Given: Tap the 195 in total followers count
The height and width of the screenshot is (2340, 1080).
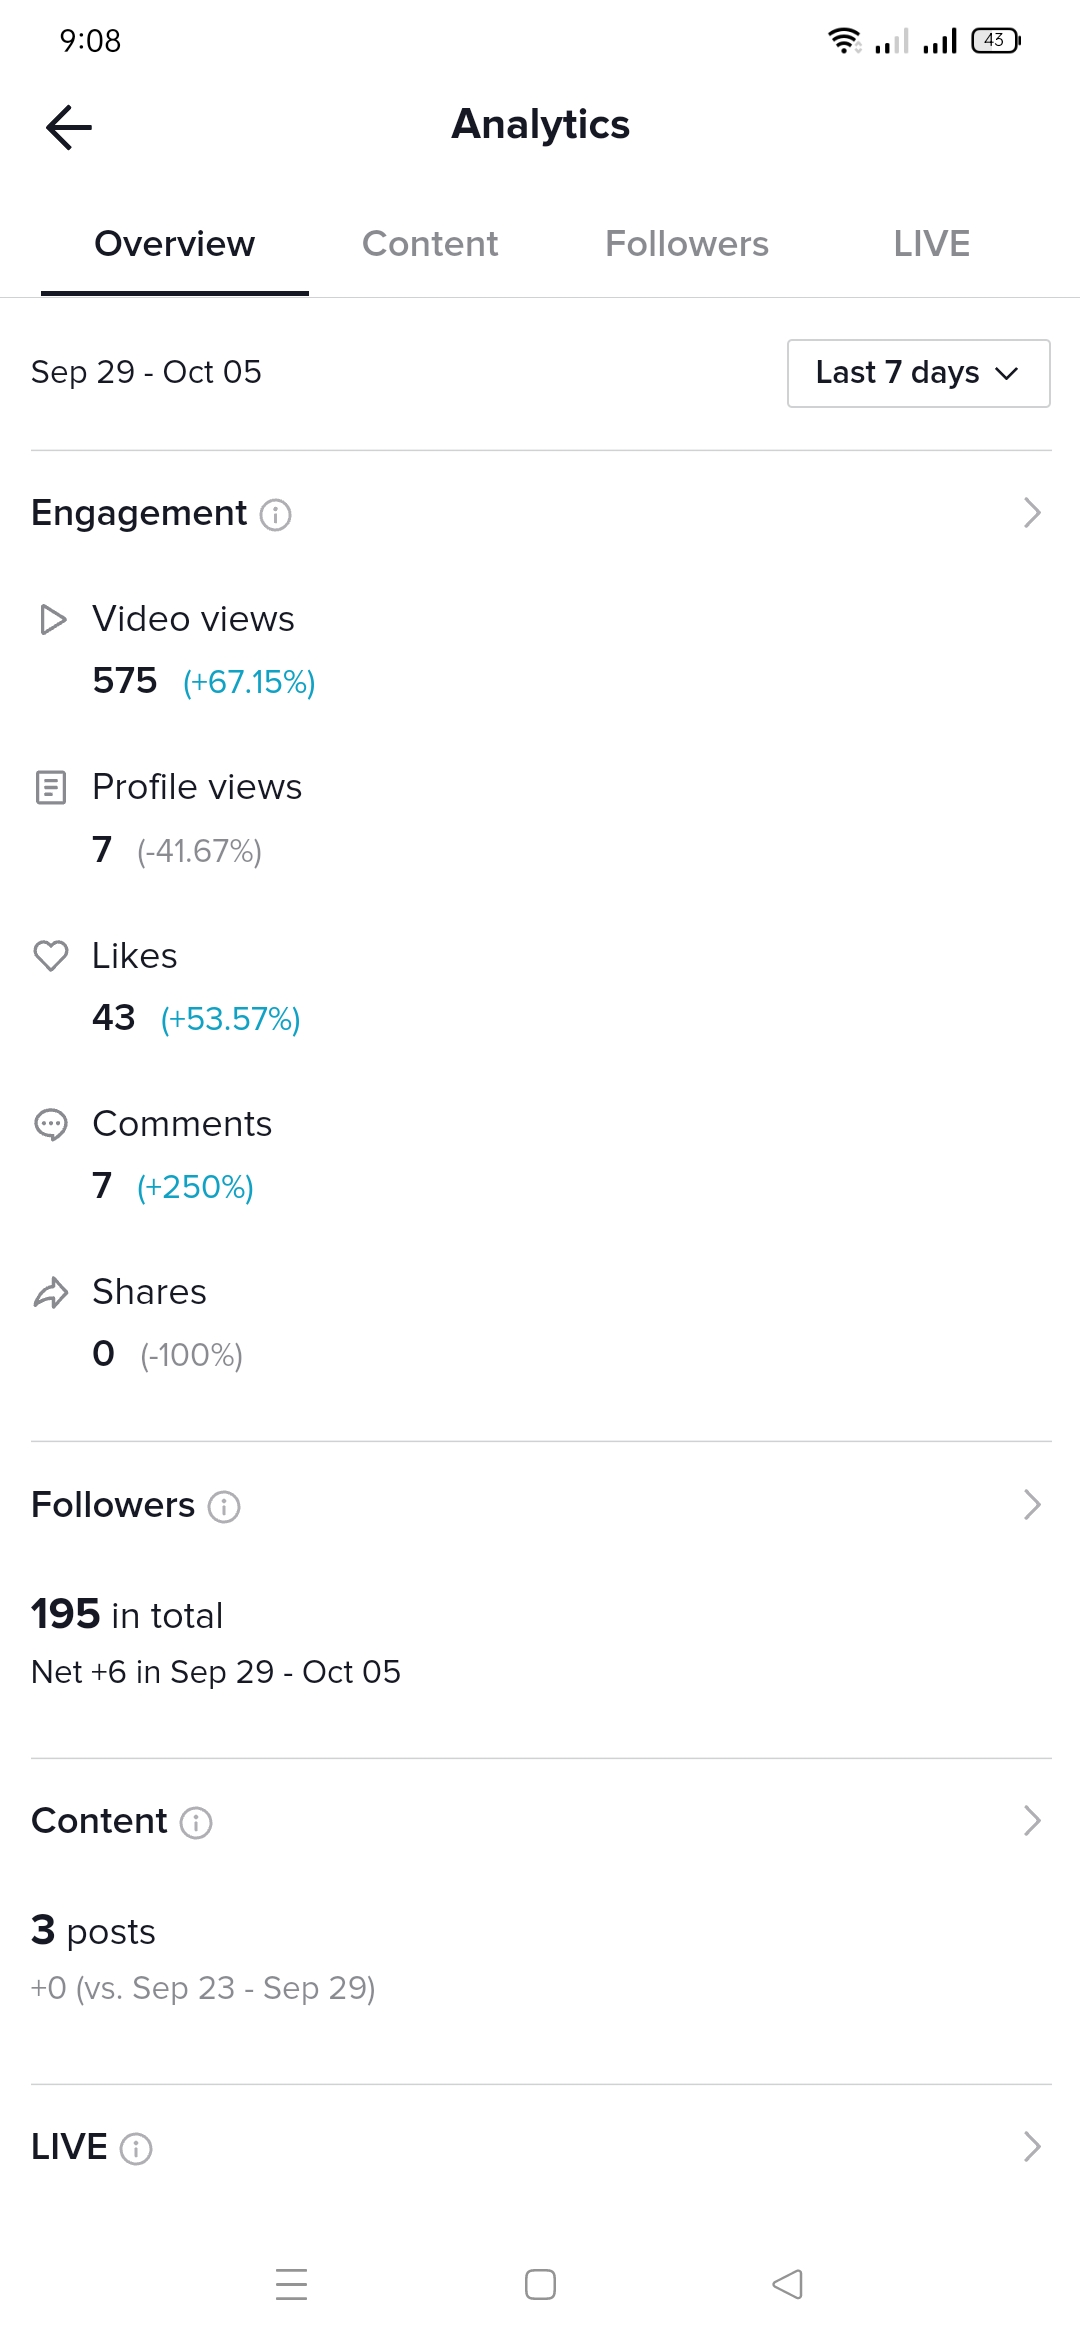Looking at the screenshot, I should [x=127, y=1614].
